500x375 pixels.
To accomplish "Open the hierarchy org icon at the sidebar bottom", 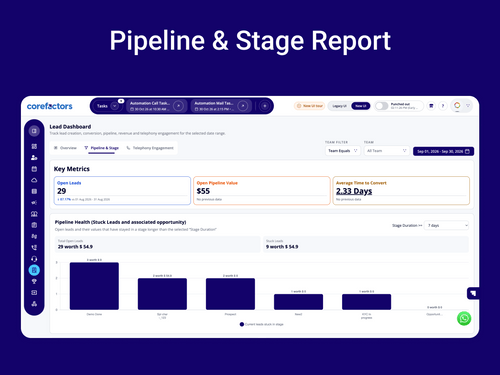I will coord(34,304).
